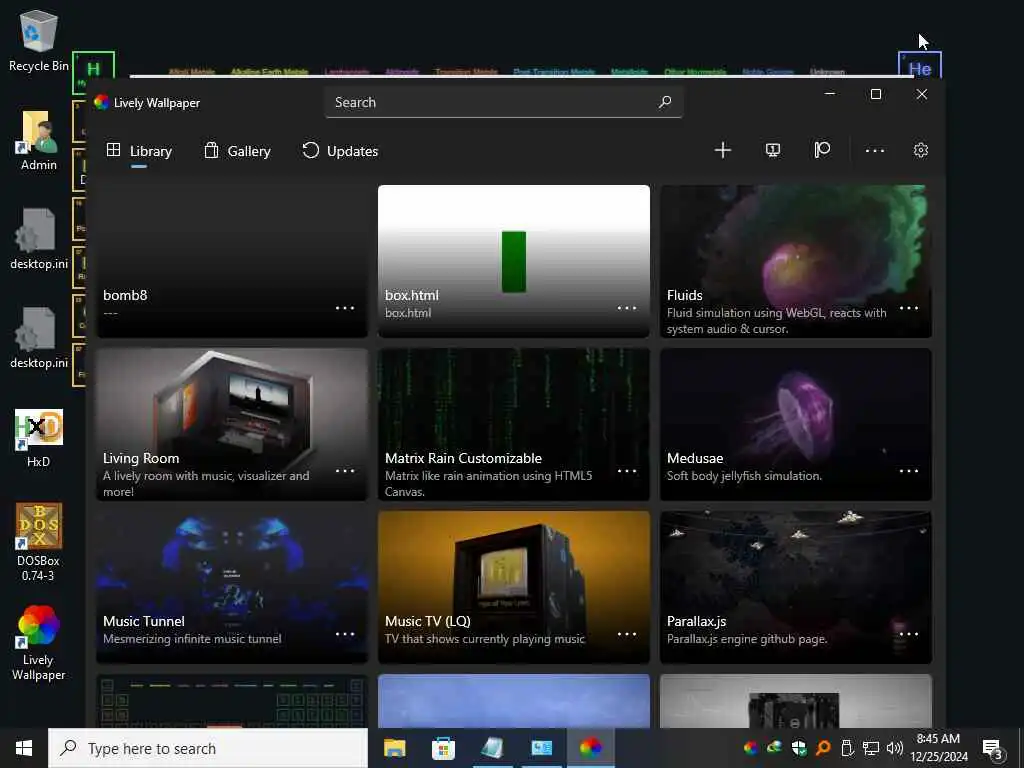This screenshot has width=1024, height=768.
Task: Click the Recycle Bin desktop icon
Action: point(39,40)
